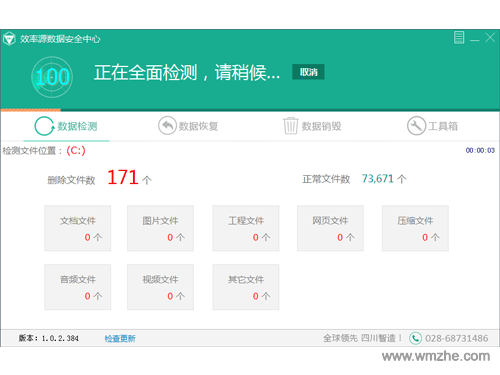The height and width of the screenshot is (375, 500).
Task: Select the 工程文件 category card
Action: click(x=246, y=228)
